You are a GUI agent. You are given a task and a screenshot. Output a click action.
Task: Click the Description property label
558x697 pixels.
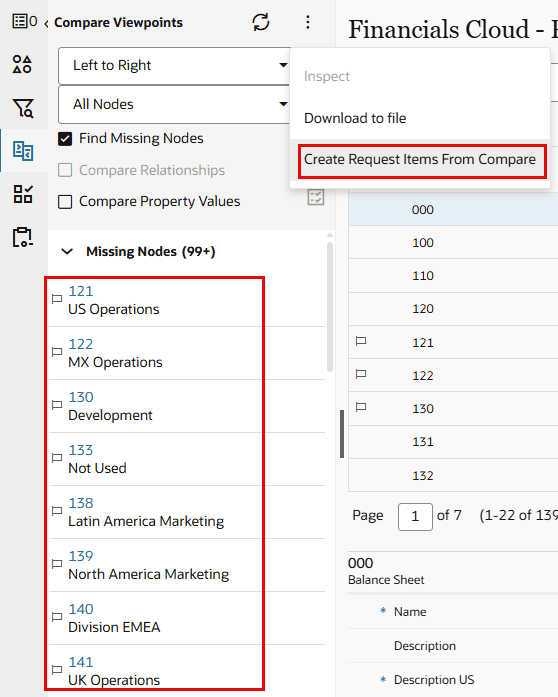(425, 645)
